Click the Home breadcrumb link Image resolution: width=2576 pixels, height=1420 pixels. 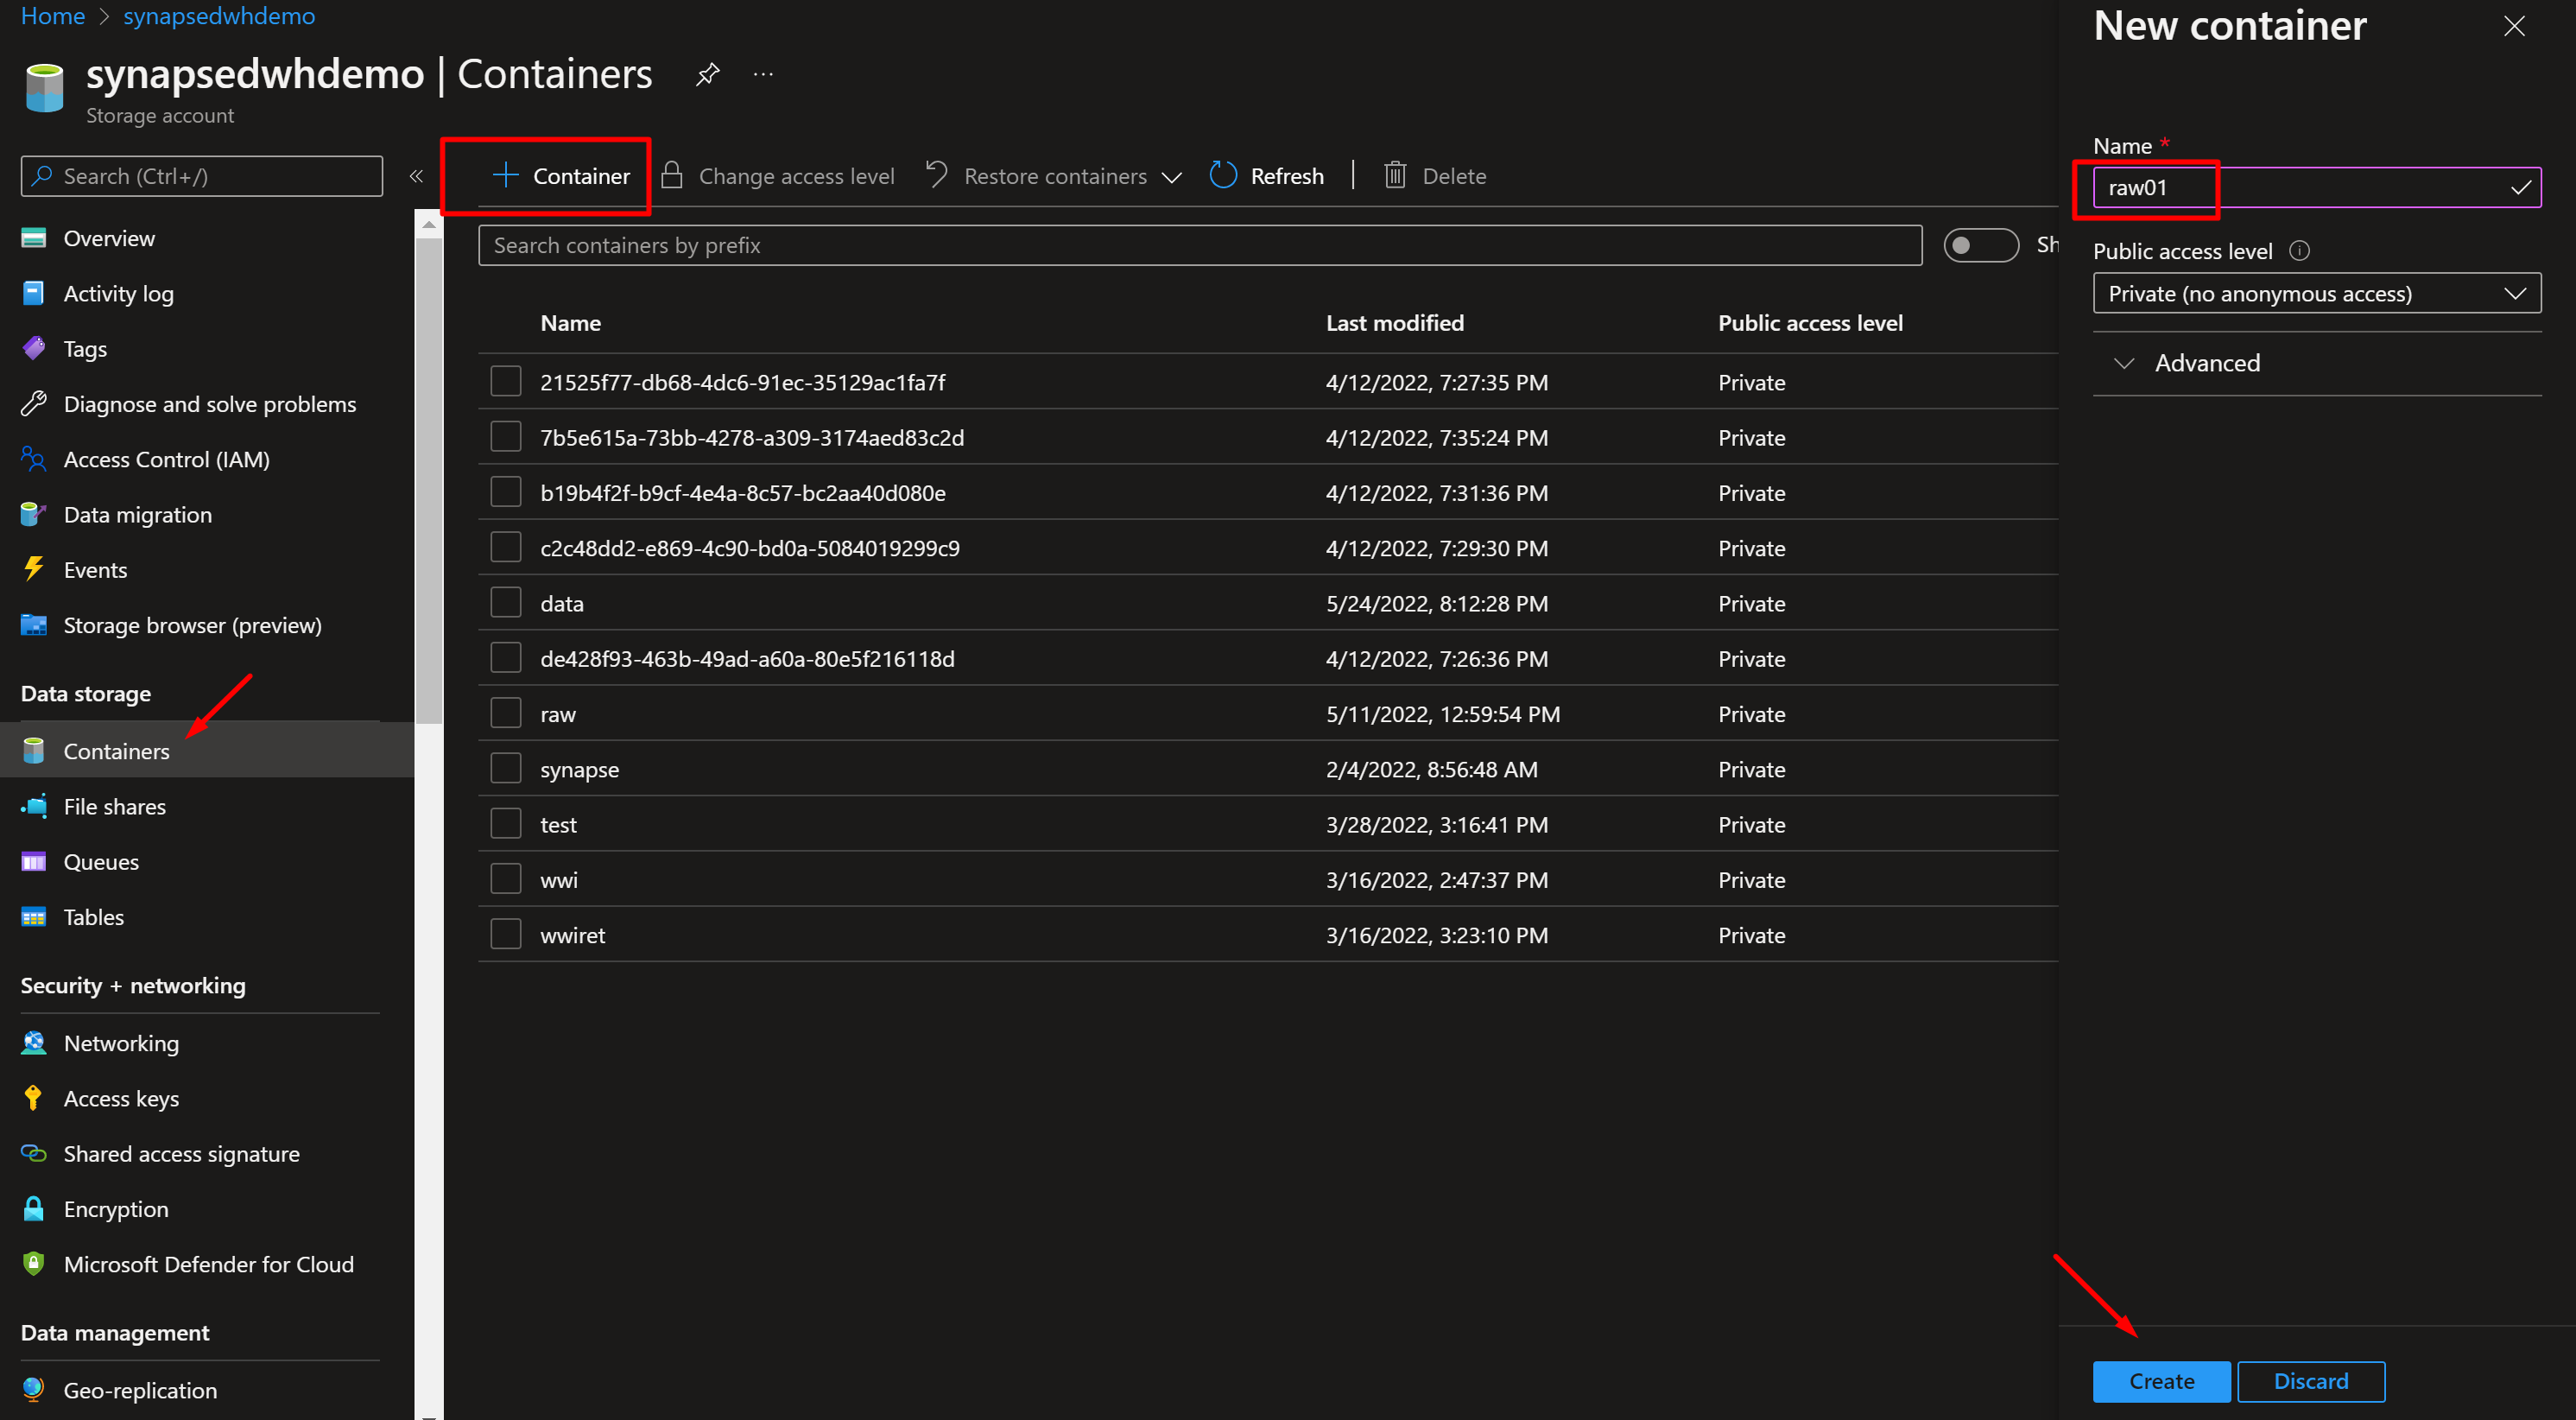click(x=53, y=16)
